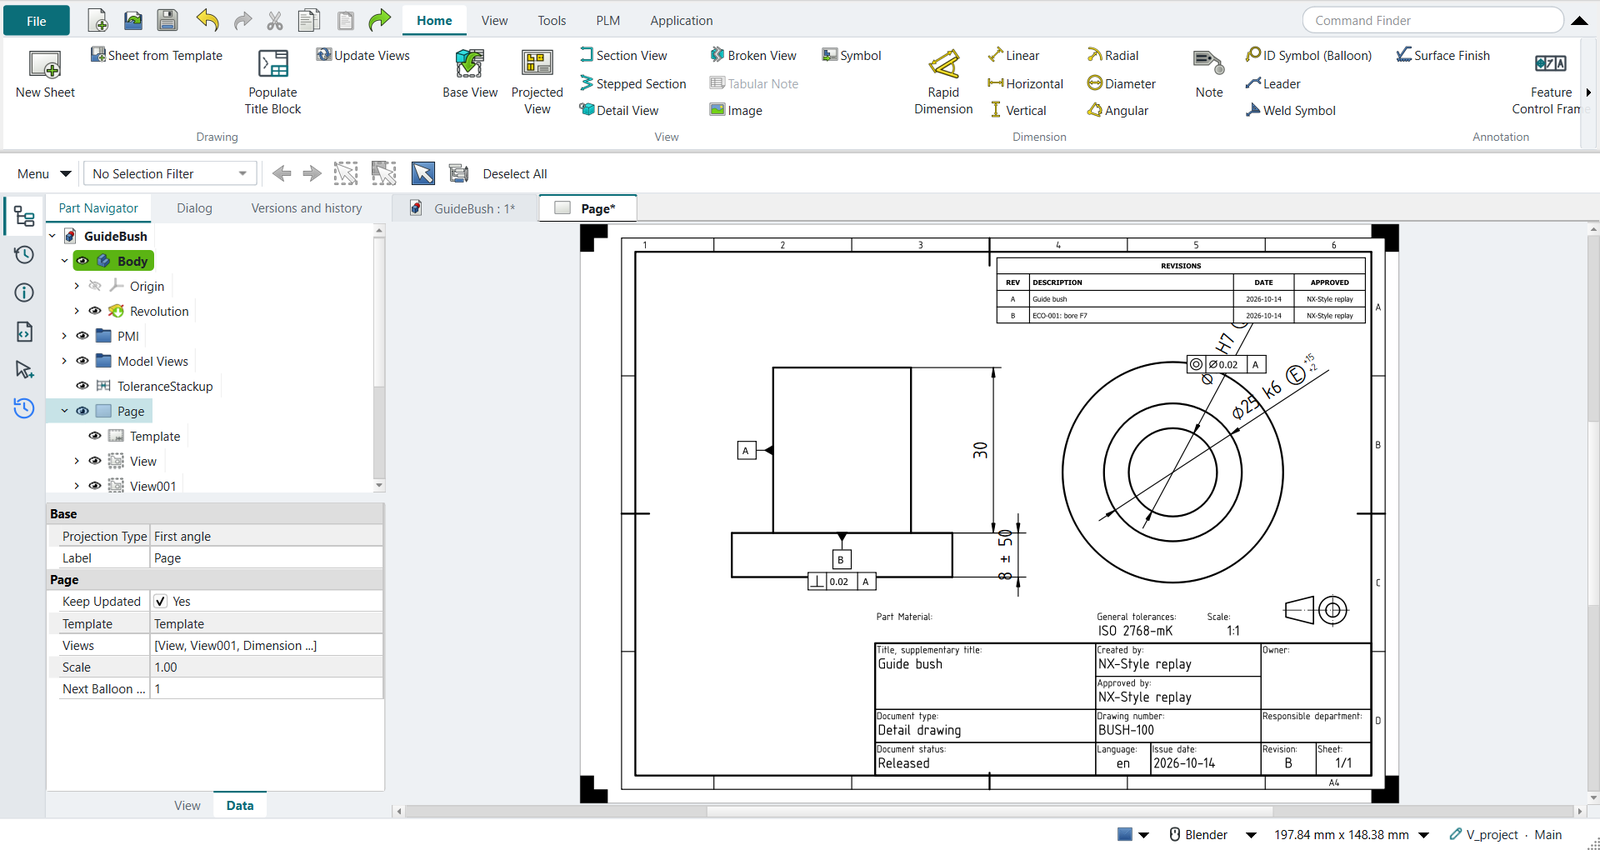Click the yellow Undo arrow
This screenshot has width=1600, height=850.
tap(207, 20)
